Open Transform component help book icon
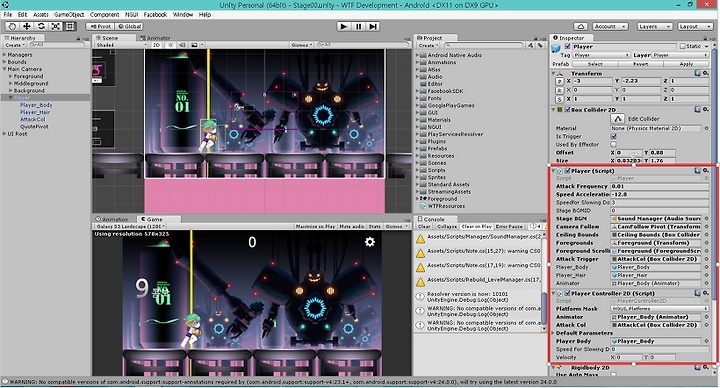Viewport: 720px width, 388px height. [698, 73]
